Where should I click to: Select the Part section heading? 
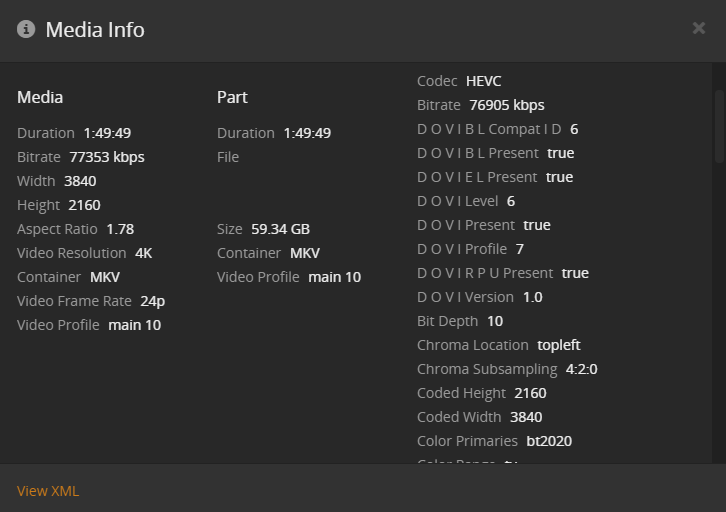232,97
